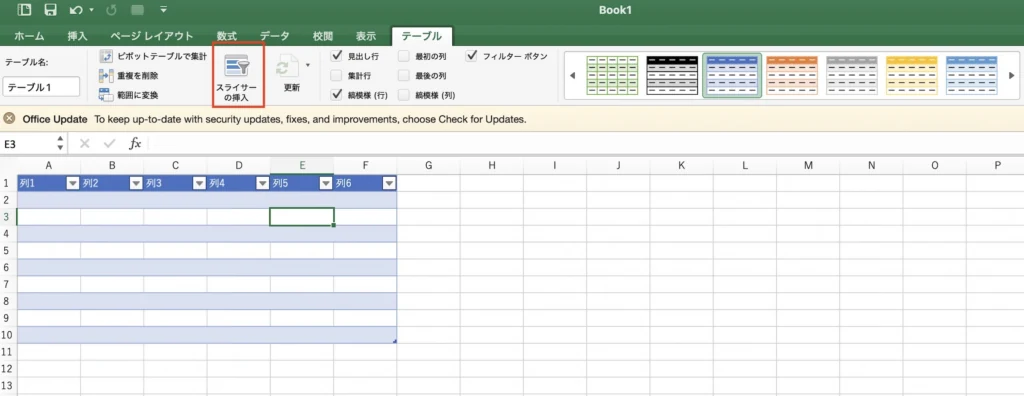Enable the 集計行 checkbox
Viewport: 1024px width, 396px height.
pos(336,75)
